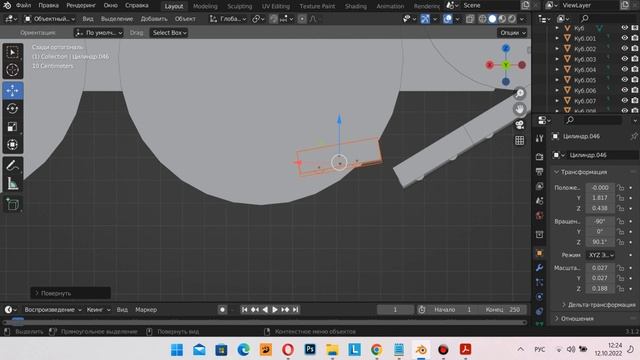The image size is (640, 360).
Task: Toggle Show Overlays button in header
Action: pos(448,19)
